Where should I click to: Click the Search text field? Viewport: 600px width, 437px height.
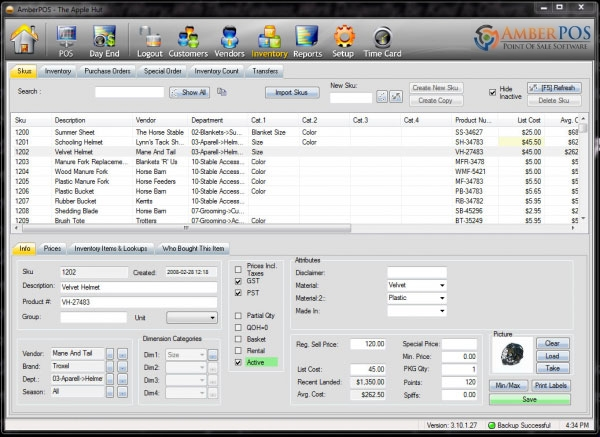[128, 92]
